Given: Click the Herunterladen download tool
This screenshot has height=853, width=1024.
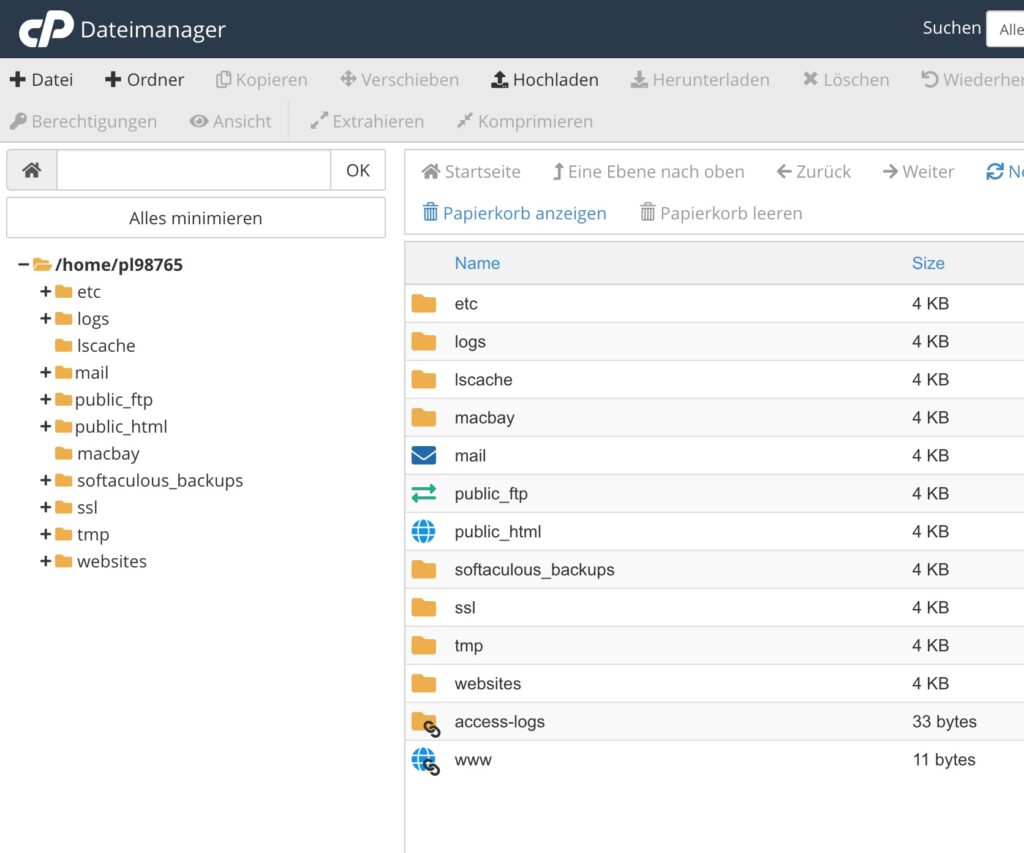Looking at the screenshot, I should coord(699,80).
